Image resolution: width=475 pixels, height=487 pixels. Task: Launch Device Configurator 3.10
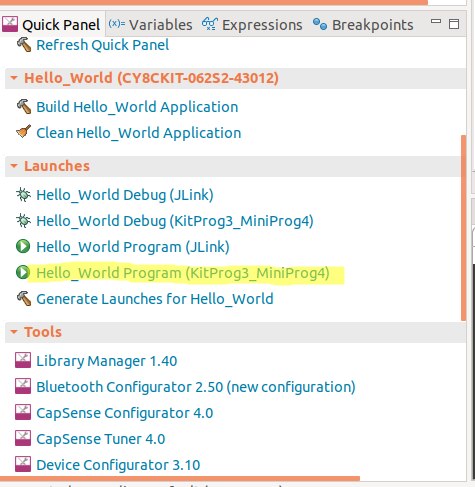click(118, 465)
